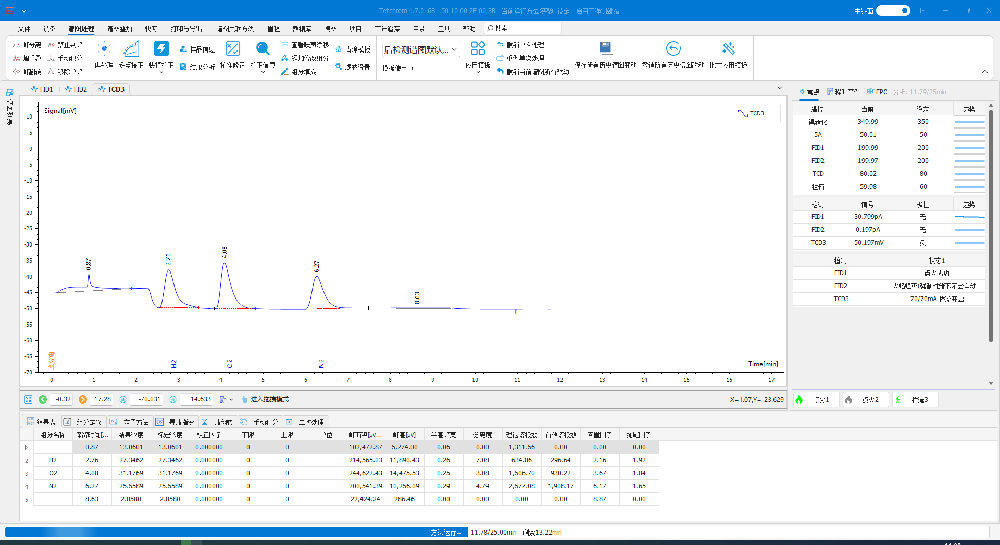Click the first numeric field beside the green arrow
Image resolution: width=1000 pixels, height=545 pixels.
62,399
